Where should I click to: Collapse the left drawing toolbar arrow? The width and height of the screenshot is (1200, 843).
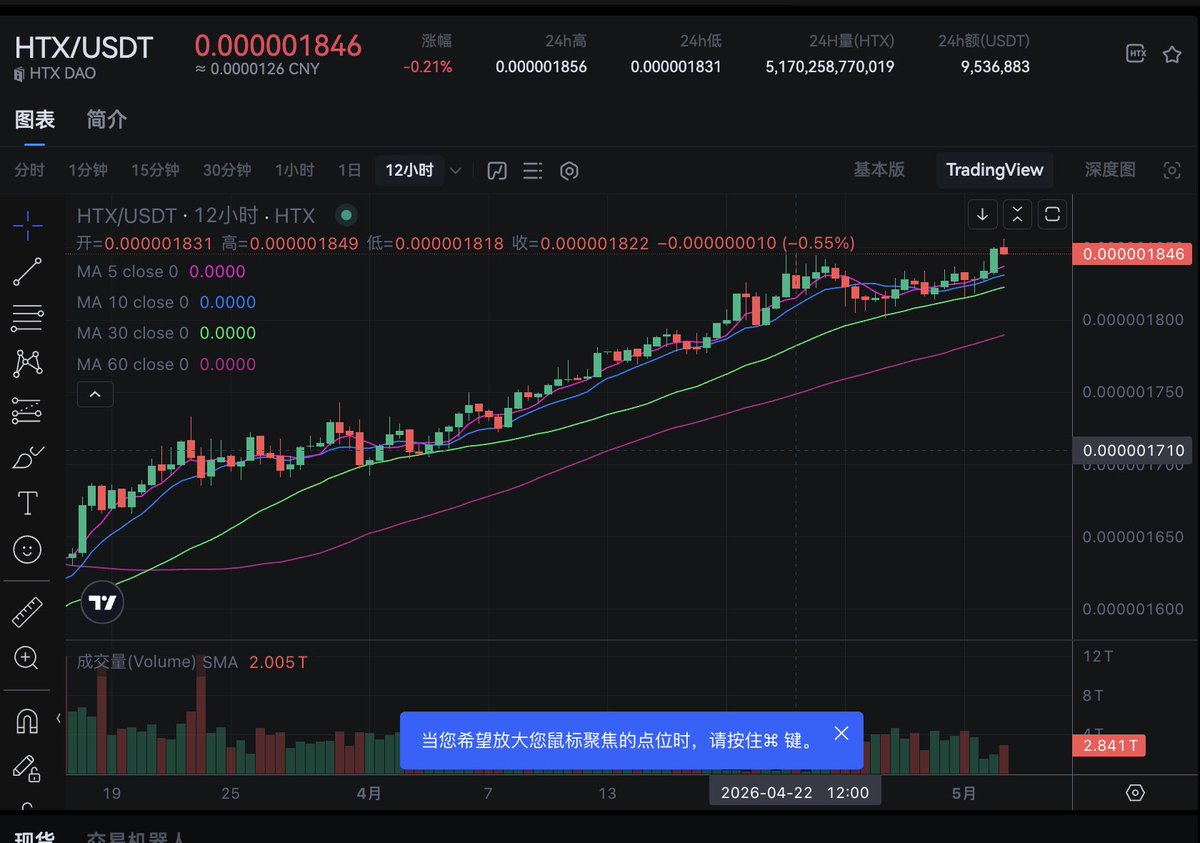(x=58, y=718)
